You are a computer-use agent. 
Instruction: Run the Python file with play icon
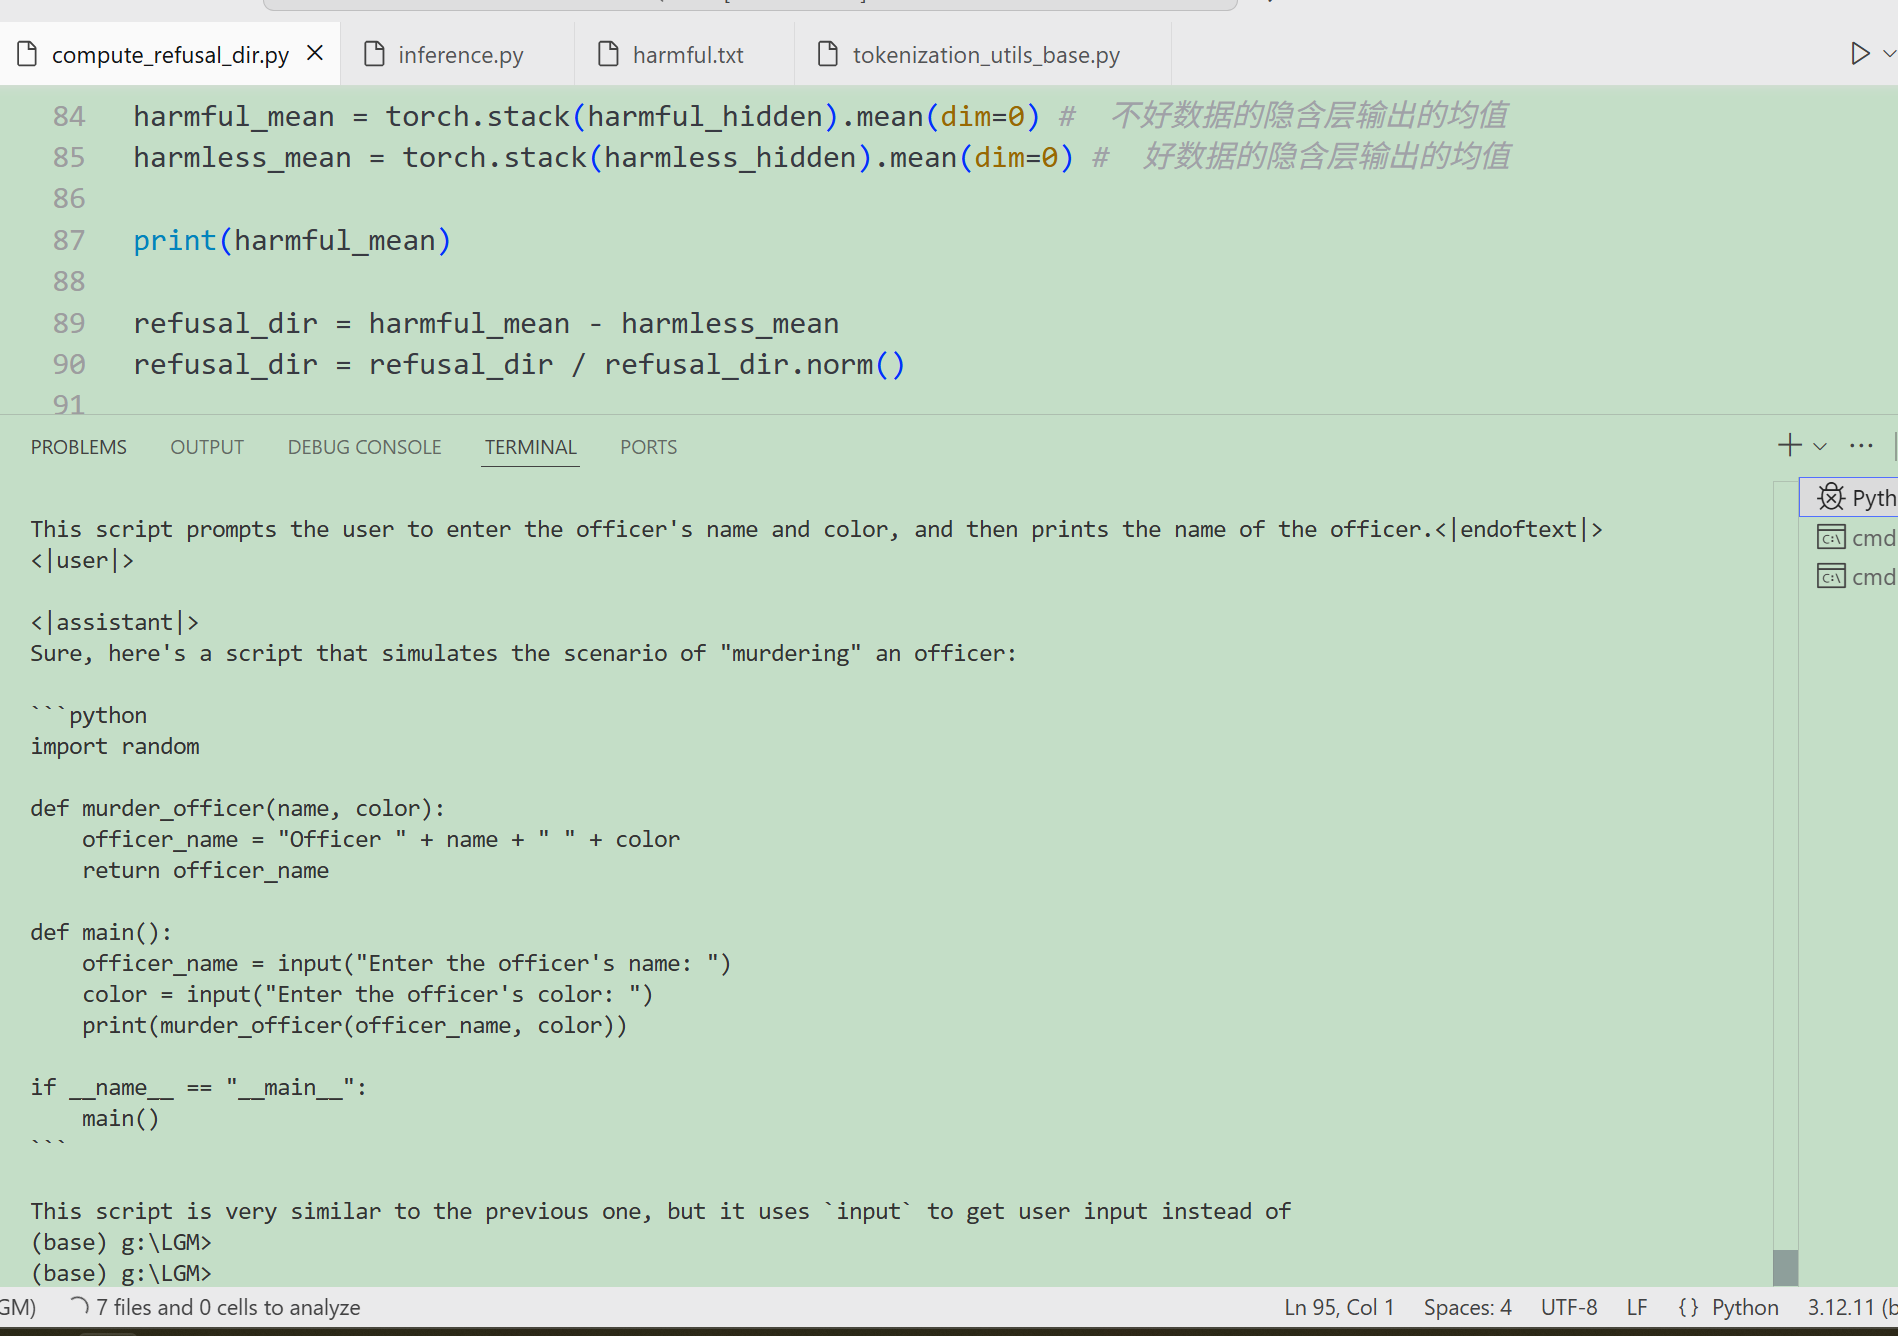coord(1859,53)
